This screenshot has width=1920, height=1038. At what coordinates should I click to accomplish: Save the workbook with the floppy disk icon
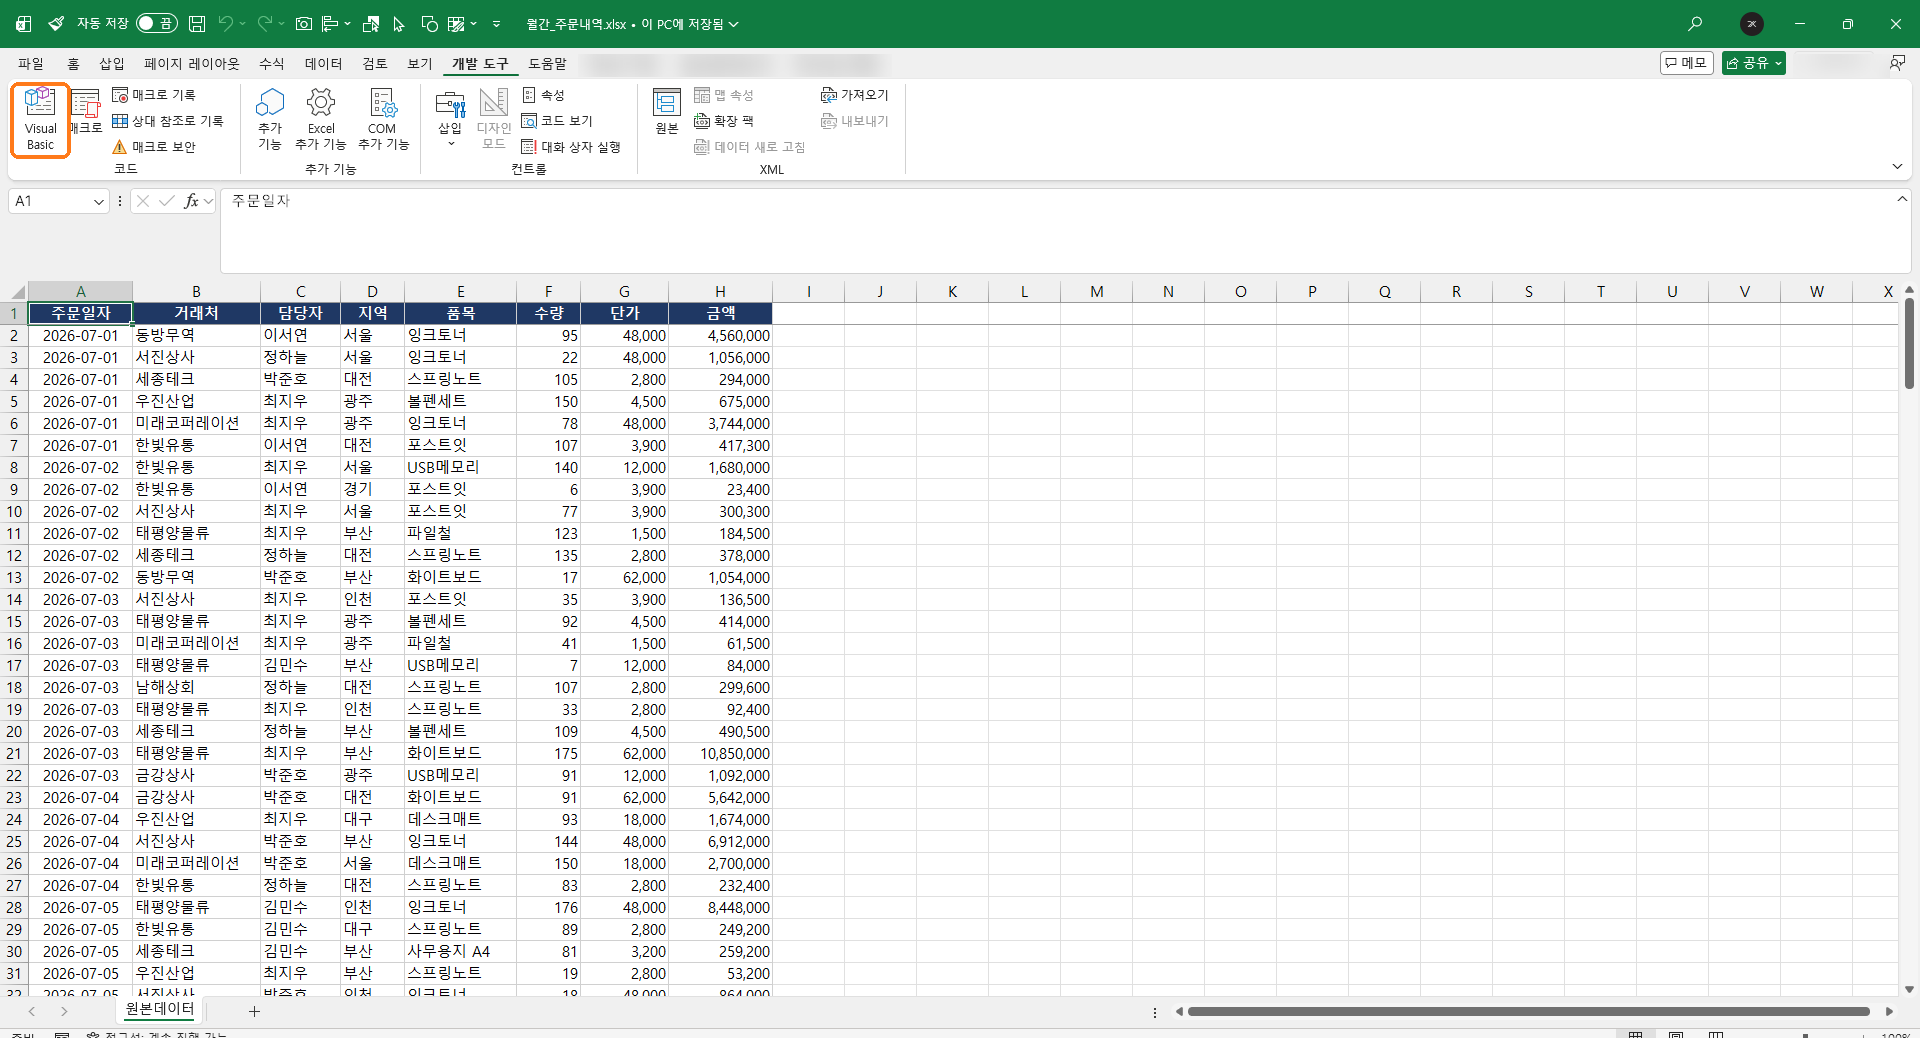tap(197, 24)
